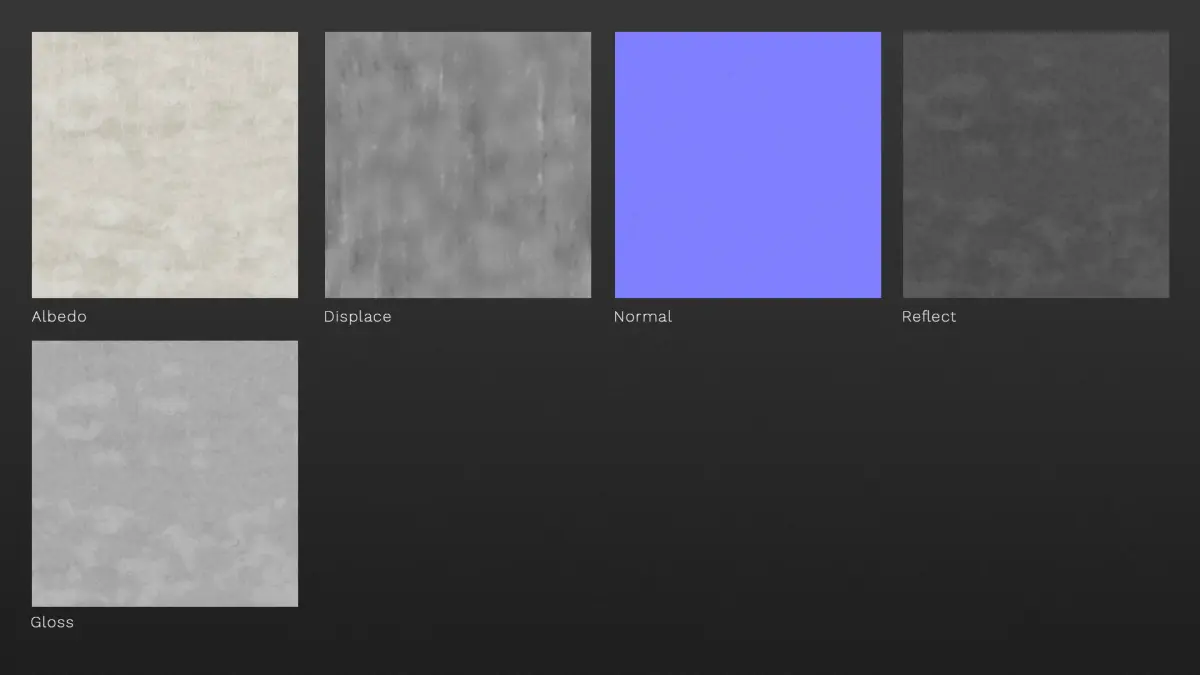
Task: Choose the light gray map in bottom row
Action: (x=165, y=474)
